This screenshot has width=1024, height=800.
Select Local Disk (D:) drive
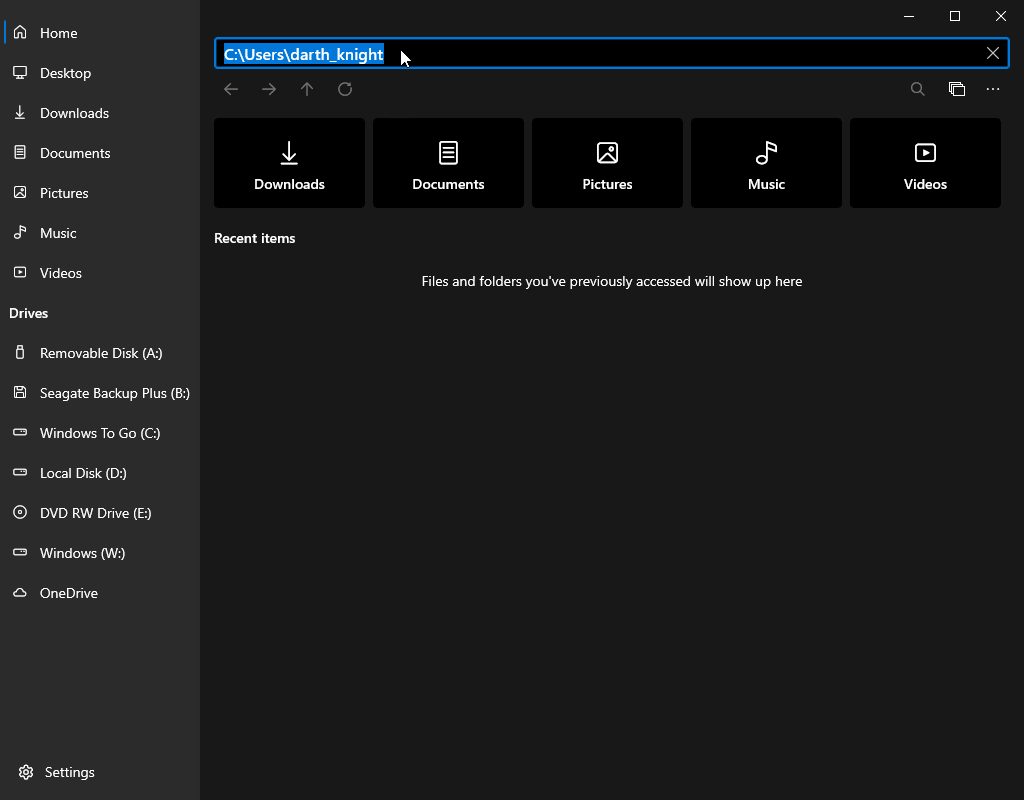100,473
